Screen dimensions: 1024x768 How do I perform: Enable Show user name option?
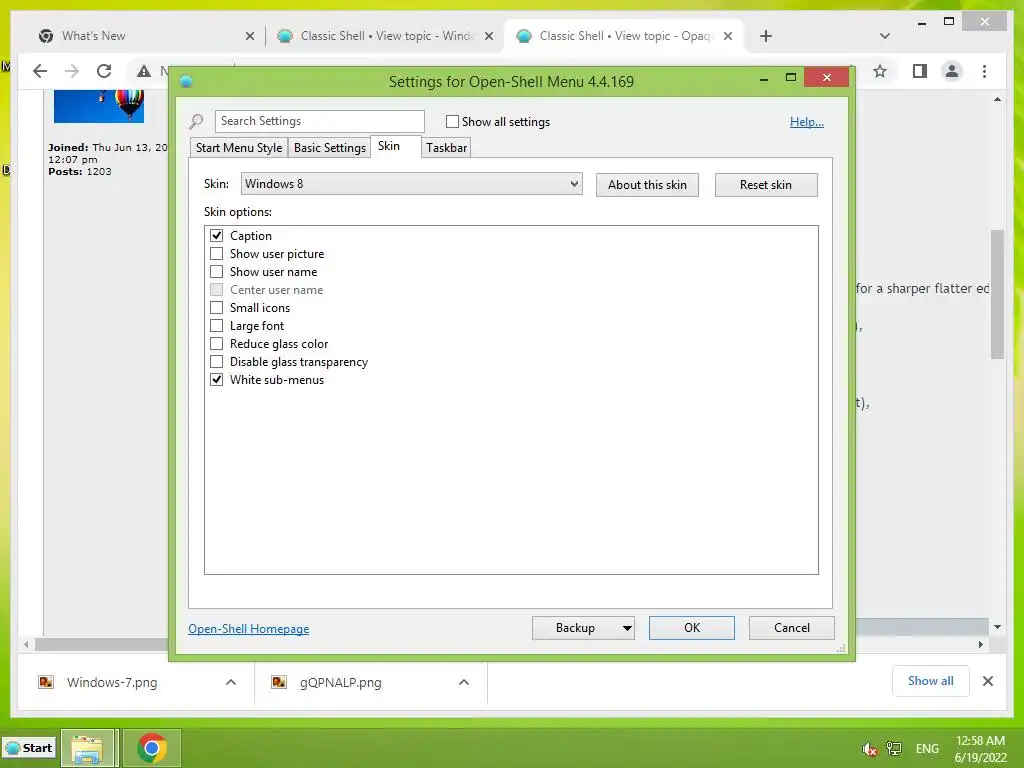(x=216, y=272)
